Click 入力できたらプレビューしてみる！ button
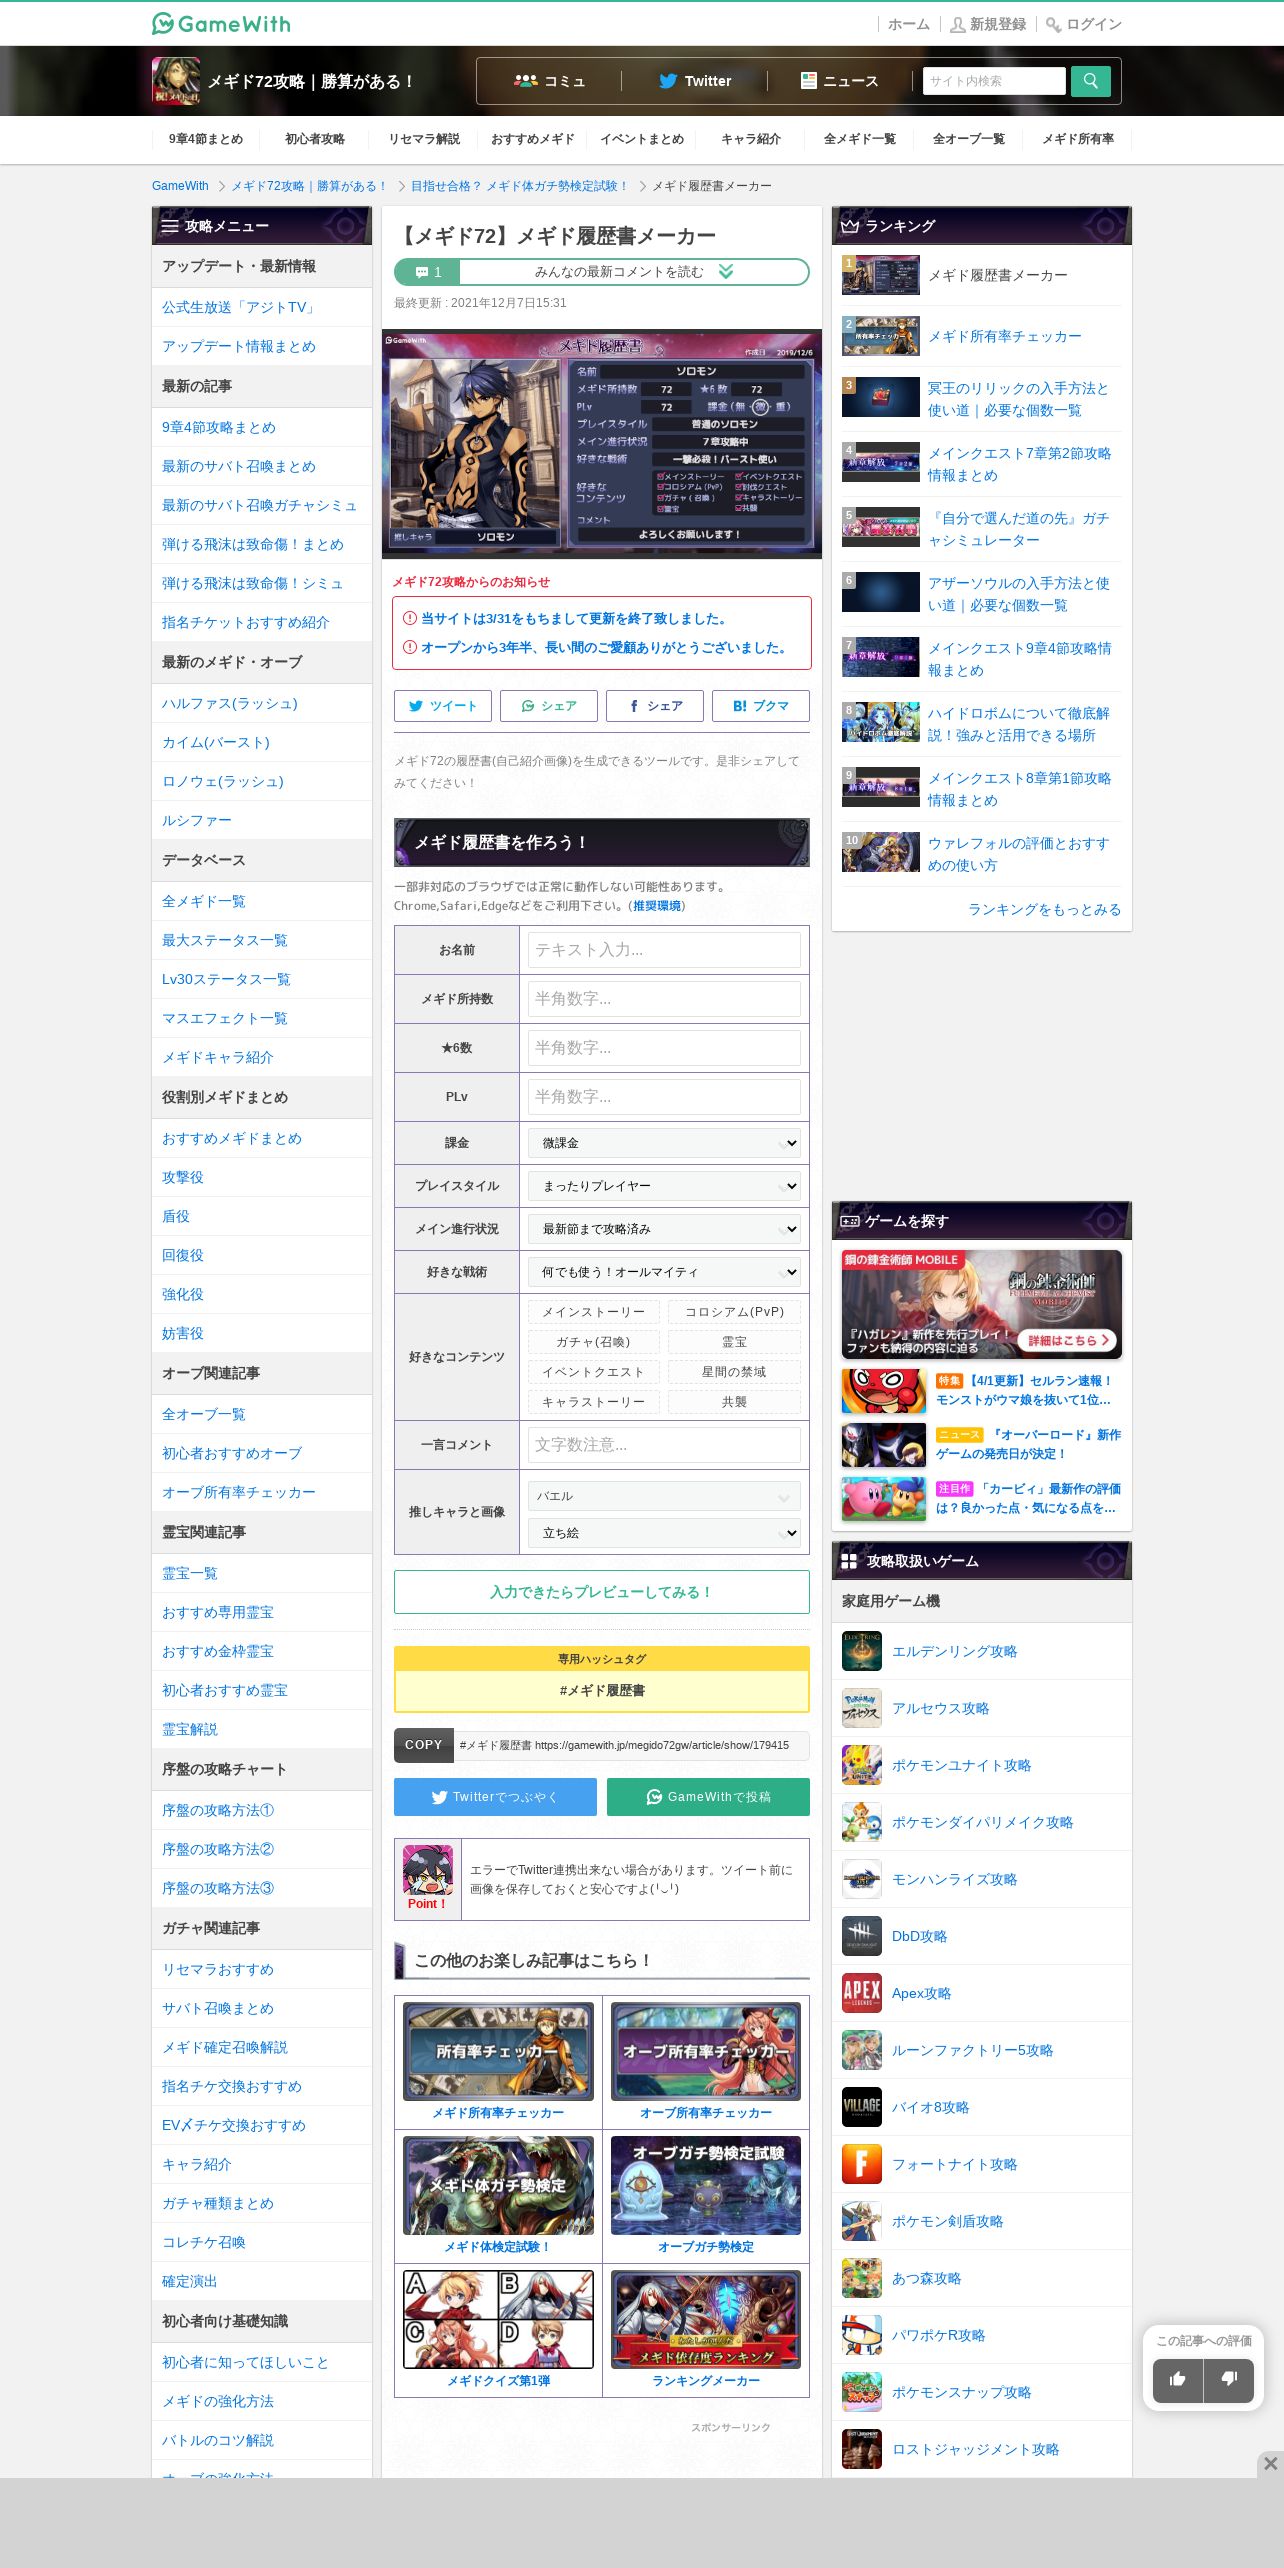The height and width of the screenshot is (2568, 1284). pyautogui.click(x=602, y=1592)
